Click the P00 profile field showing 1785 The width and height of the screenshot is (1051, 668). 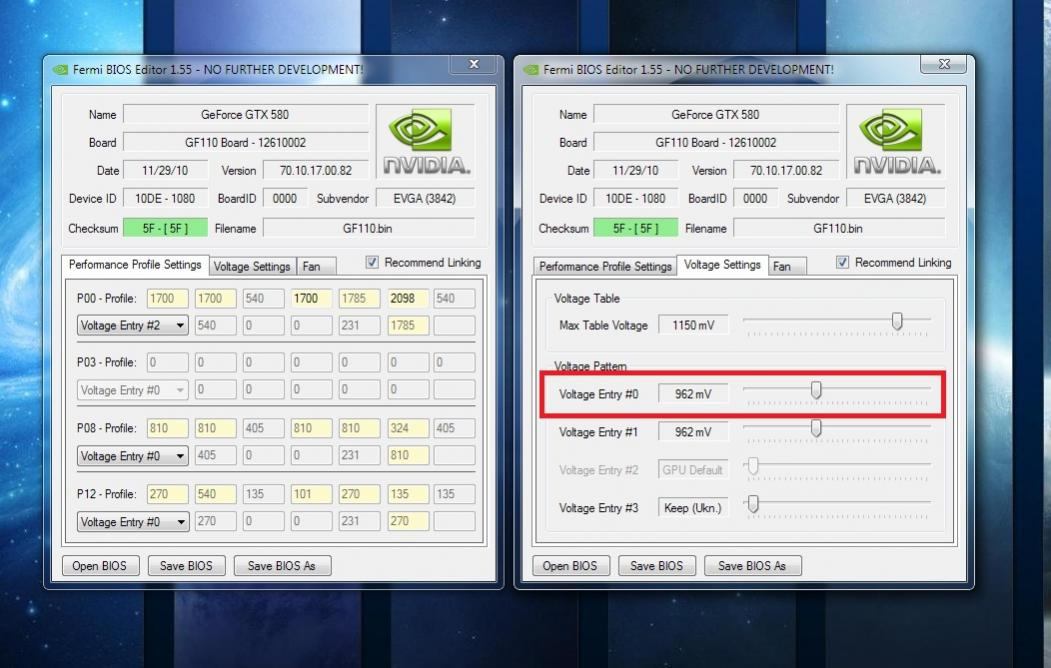pyautogui.click(x=359, y=298)
